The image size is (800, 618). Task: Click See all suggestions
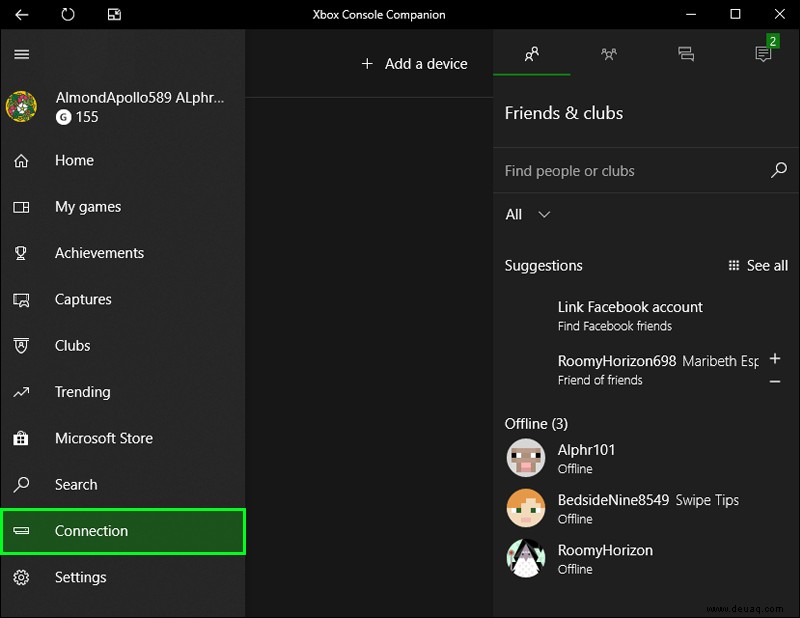[x=758, y=265]
